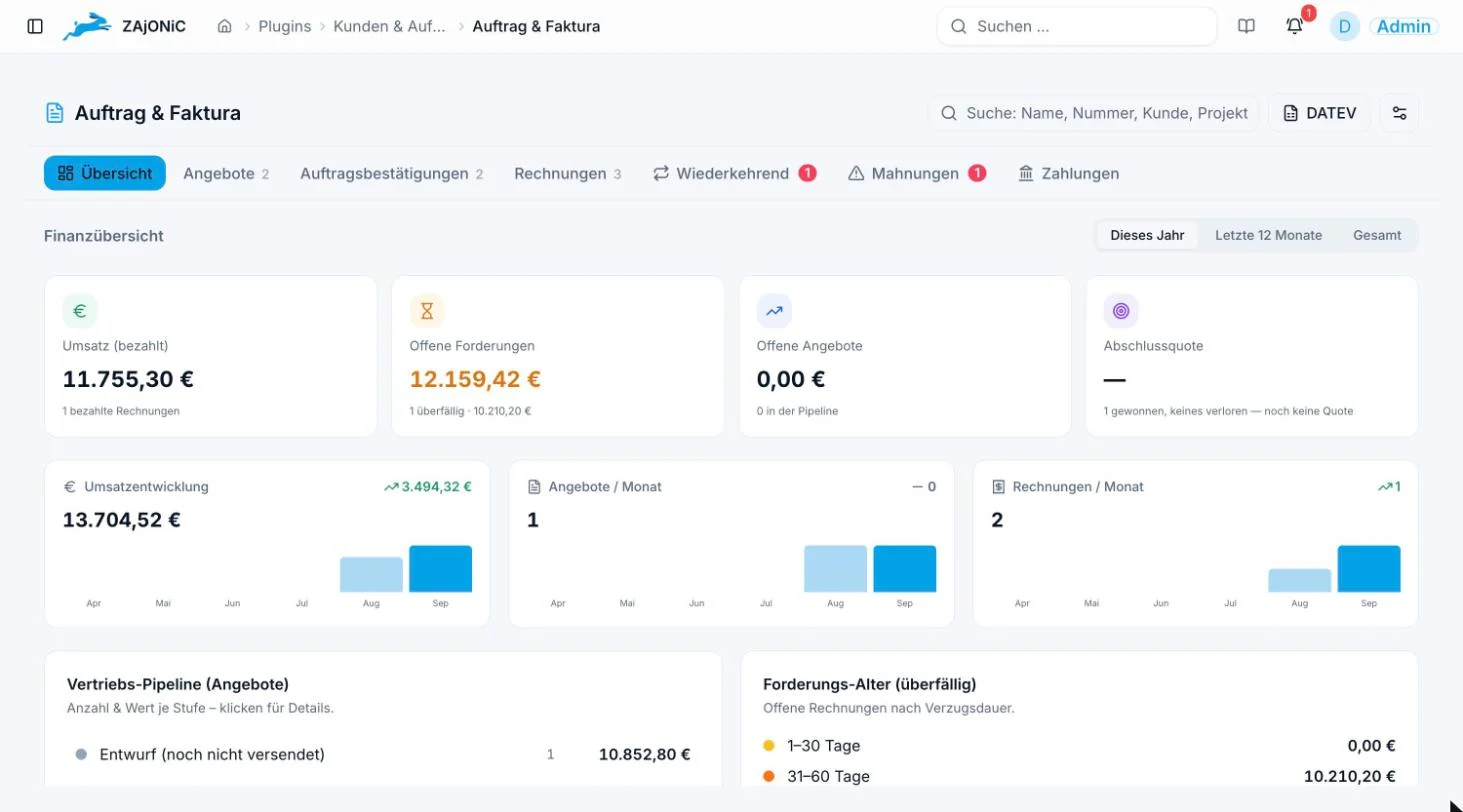Click the 12.159,42 € Forderungen value
Viewport: 1463px width, 812px height.
pyautogui.click(x=475, y=379)
